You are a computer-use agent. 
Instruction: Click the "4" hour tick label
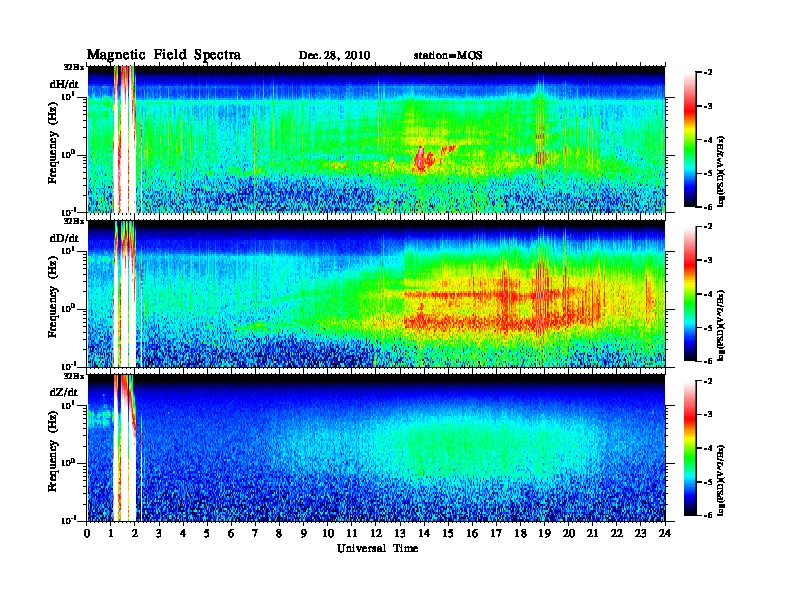click(x=183, y=533)
